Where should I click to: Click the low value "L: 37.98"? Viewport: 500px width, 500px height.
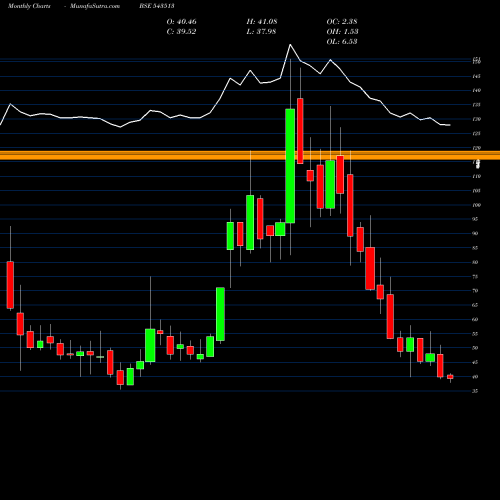pyautogui.click(x=261, y=32)
